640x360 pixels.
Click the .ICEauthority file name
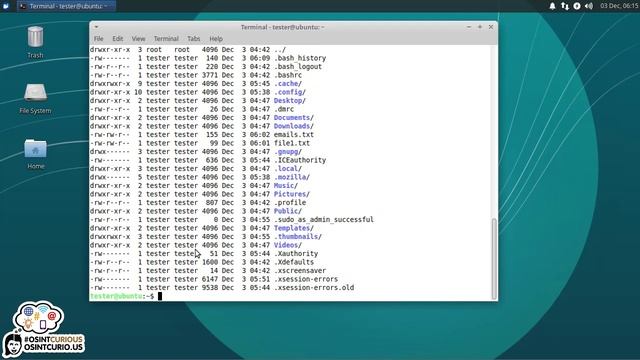tap(300, 160)
